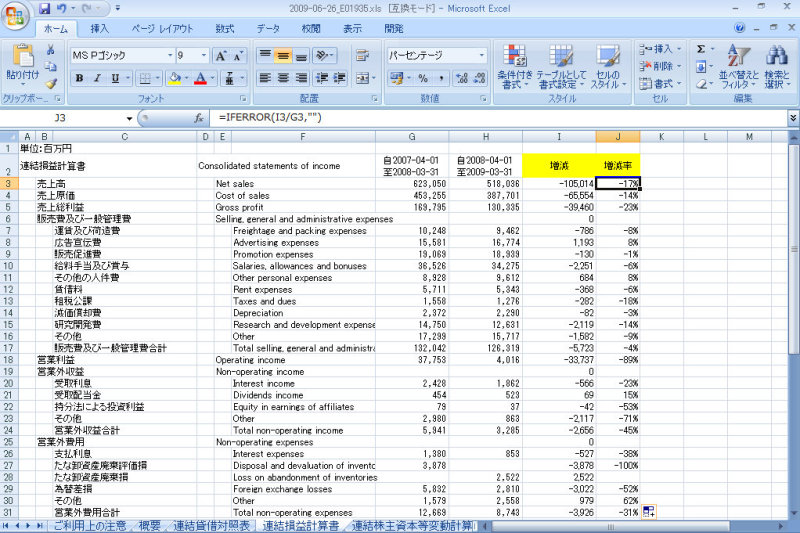Apply percent style to cells

[423, 78]
